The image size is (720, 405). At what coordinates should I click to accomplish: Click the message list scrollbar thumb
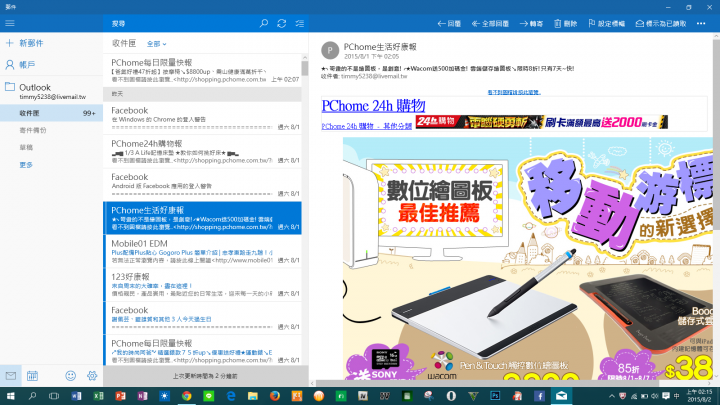pos(304,68)
